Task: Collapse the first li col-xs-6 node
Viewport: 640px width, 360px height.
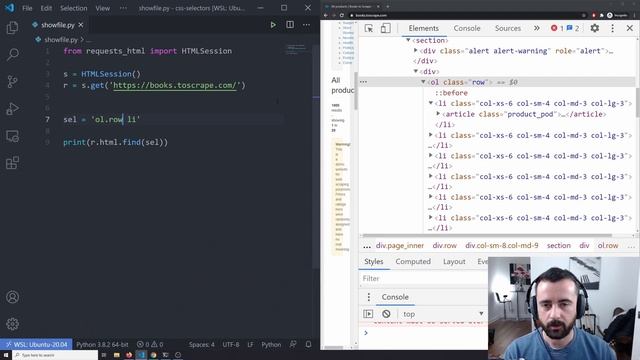Action: (x=431, y=103)
